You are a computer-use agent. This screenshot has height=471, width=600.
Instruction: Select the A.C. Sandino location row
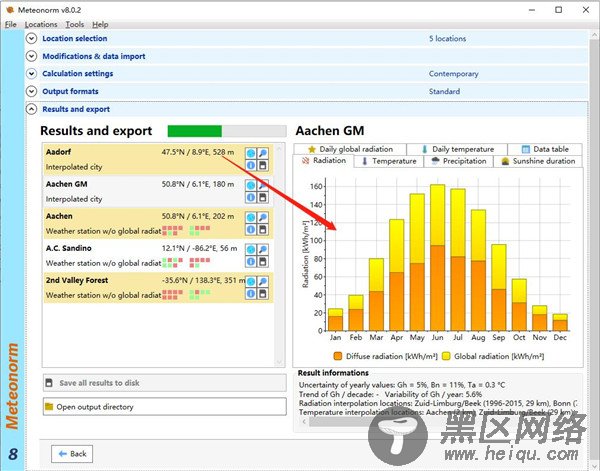[158, 256]
